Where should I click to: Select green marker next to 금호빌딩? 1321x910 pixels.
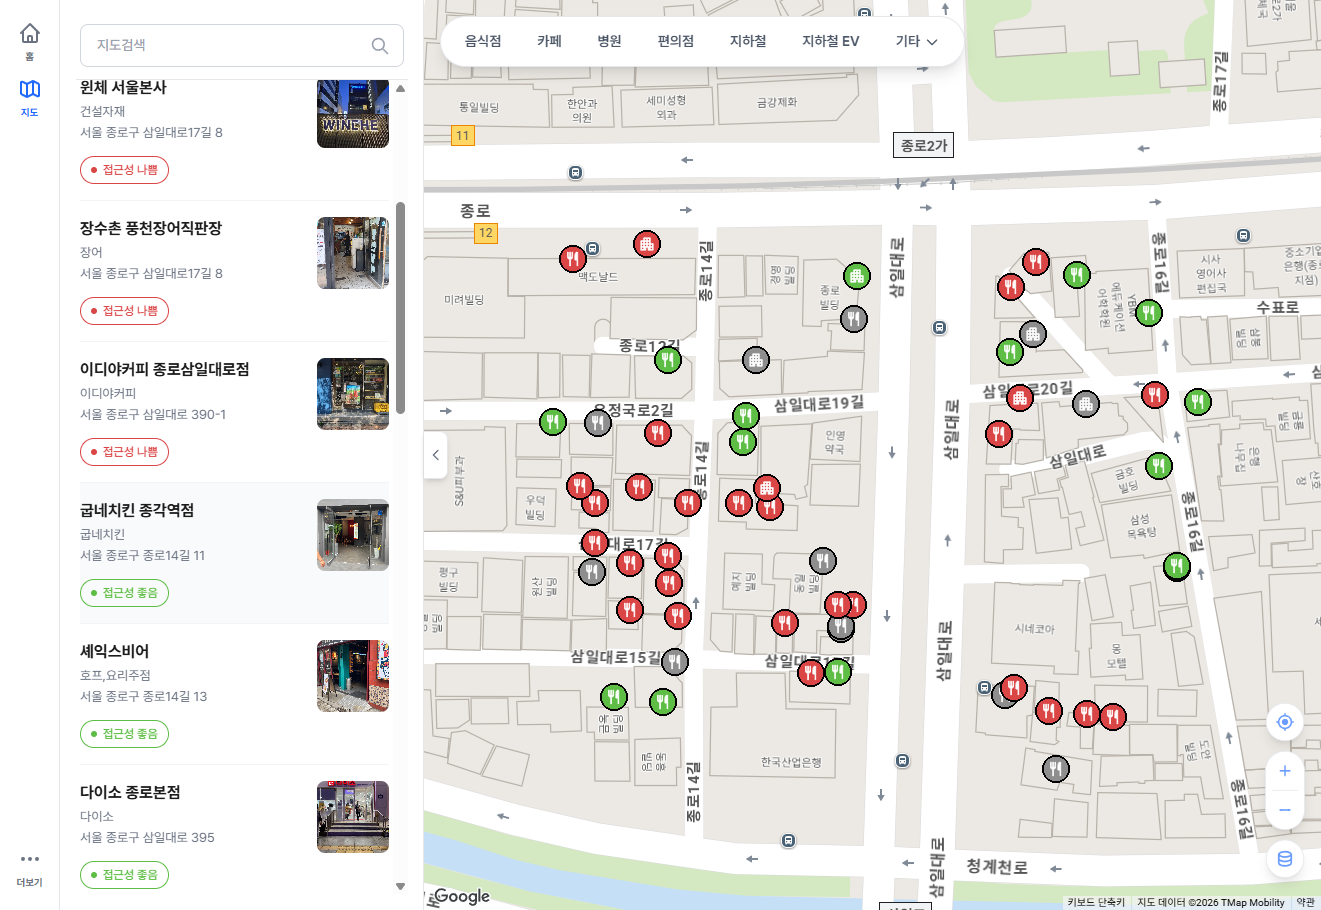click(1159, 465)
